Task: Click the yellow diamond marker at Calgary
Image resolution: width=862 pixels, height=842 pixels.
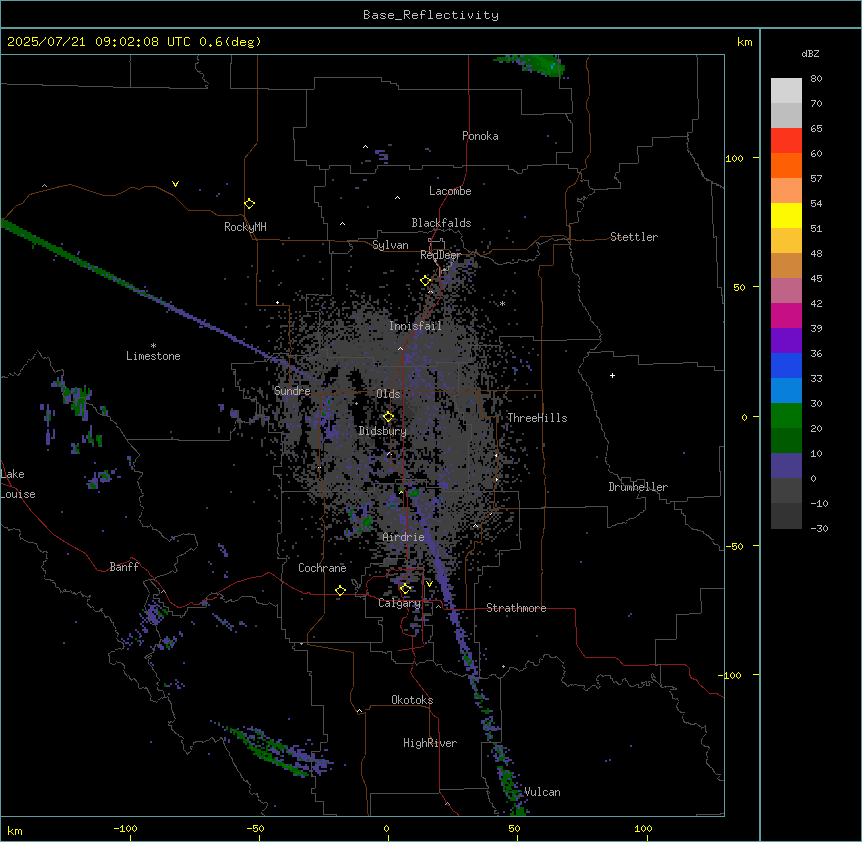Action: [x=406, y=589]
